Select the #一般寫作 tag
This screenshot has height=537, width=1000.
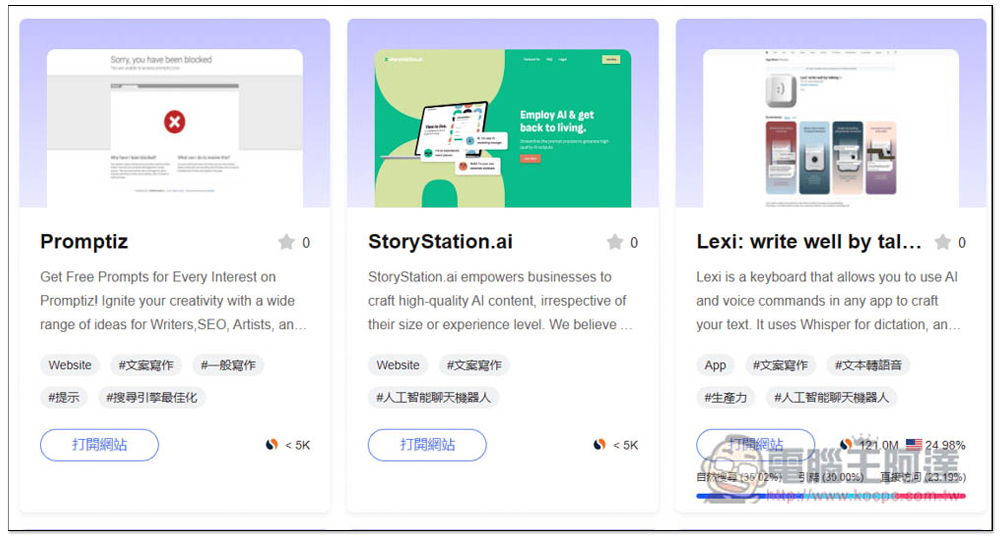pos(228,365)
